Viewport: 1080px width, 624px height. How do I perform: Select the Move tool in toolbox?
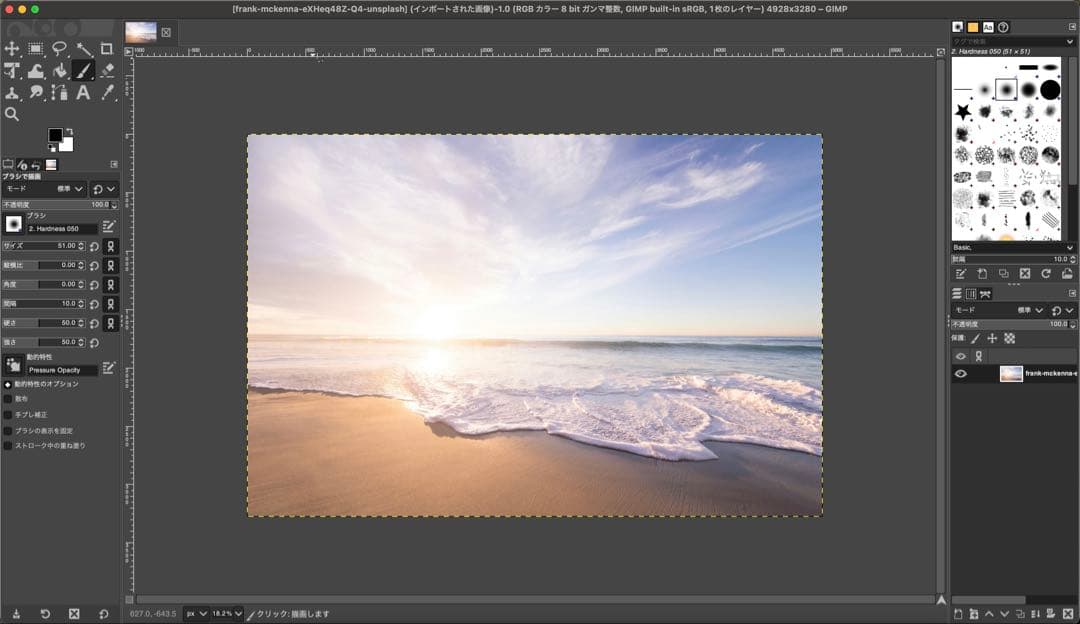[x=12, y=48]
